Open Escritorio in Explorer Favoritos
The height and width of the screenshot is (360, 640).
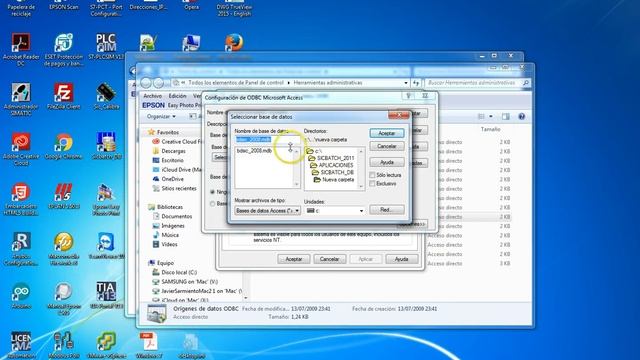[172, 160]
